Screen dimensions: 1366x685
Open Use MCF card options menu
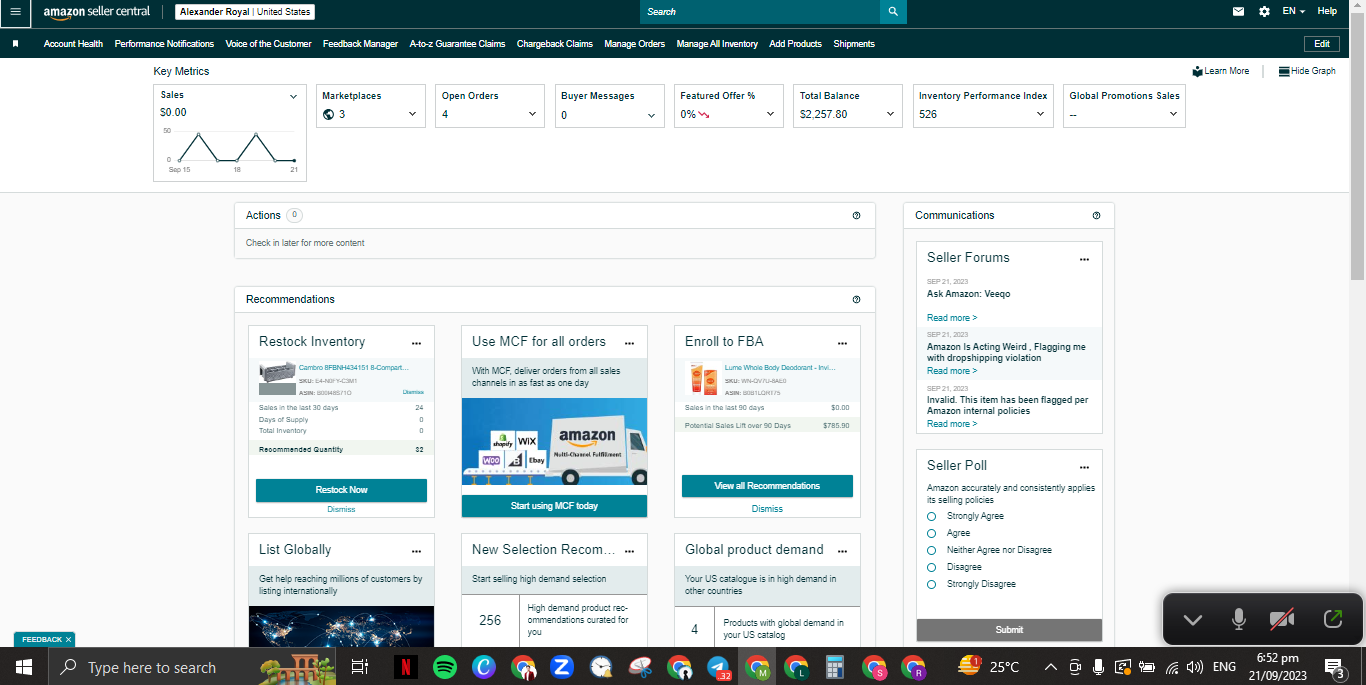629,343
